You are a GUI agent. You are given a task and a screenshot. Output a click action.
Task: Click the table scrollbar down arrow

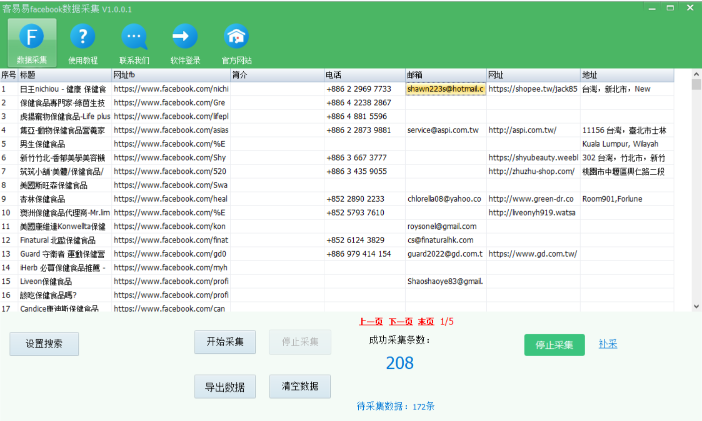[x=696, y=306]
